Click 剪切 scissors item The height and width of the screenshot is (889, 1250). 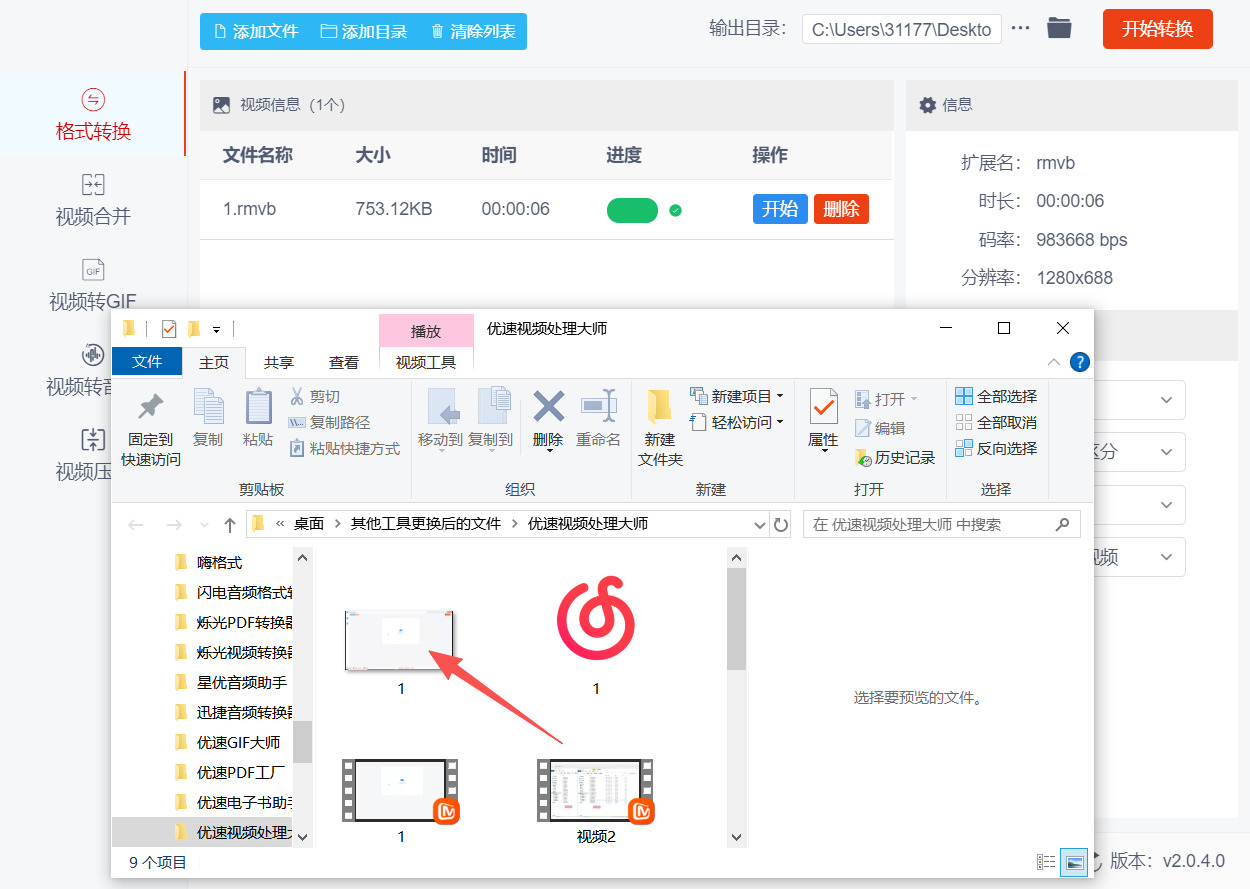point(315,397)
